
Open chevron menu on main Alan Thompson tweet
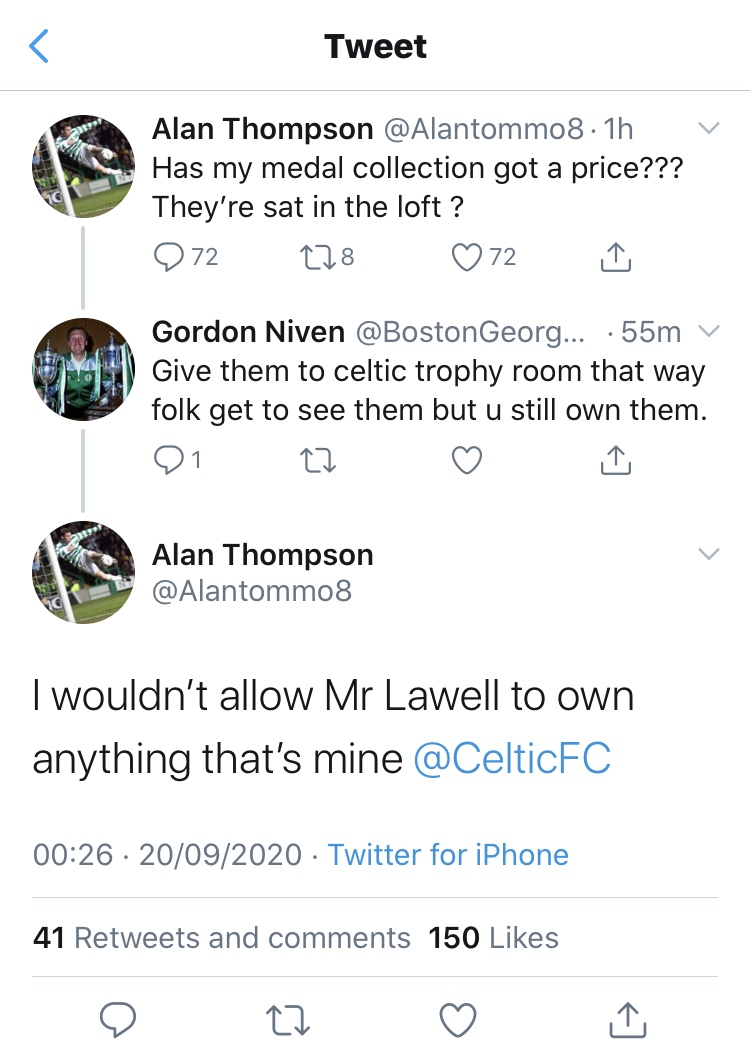click(x=708, y=554)
